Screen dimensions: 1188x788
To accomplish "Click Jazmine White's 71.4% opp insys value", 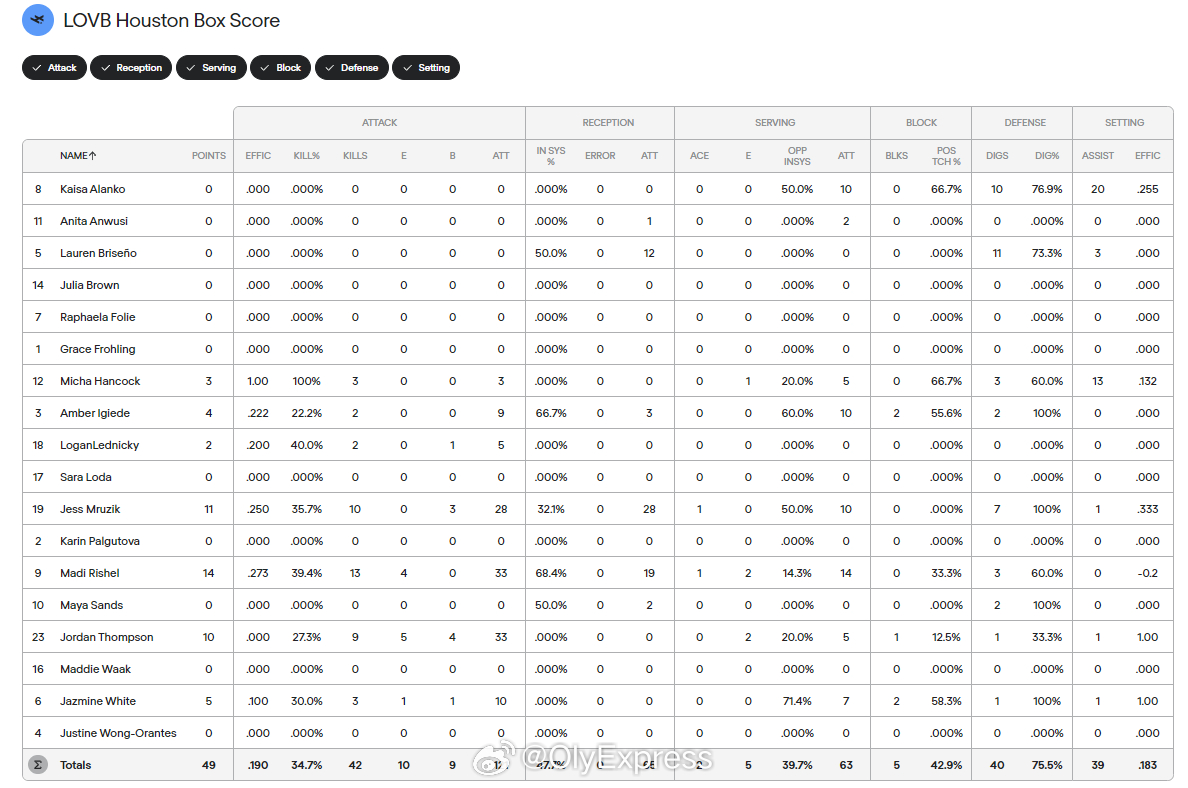I will click(797, 701).
